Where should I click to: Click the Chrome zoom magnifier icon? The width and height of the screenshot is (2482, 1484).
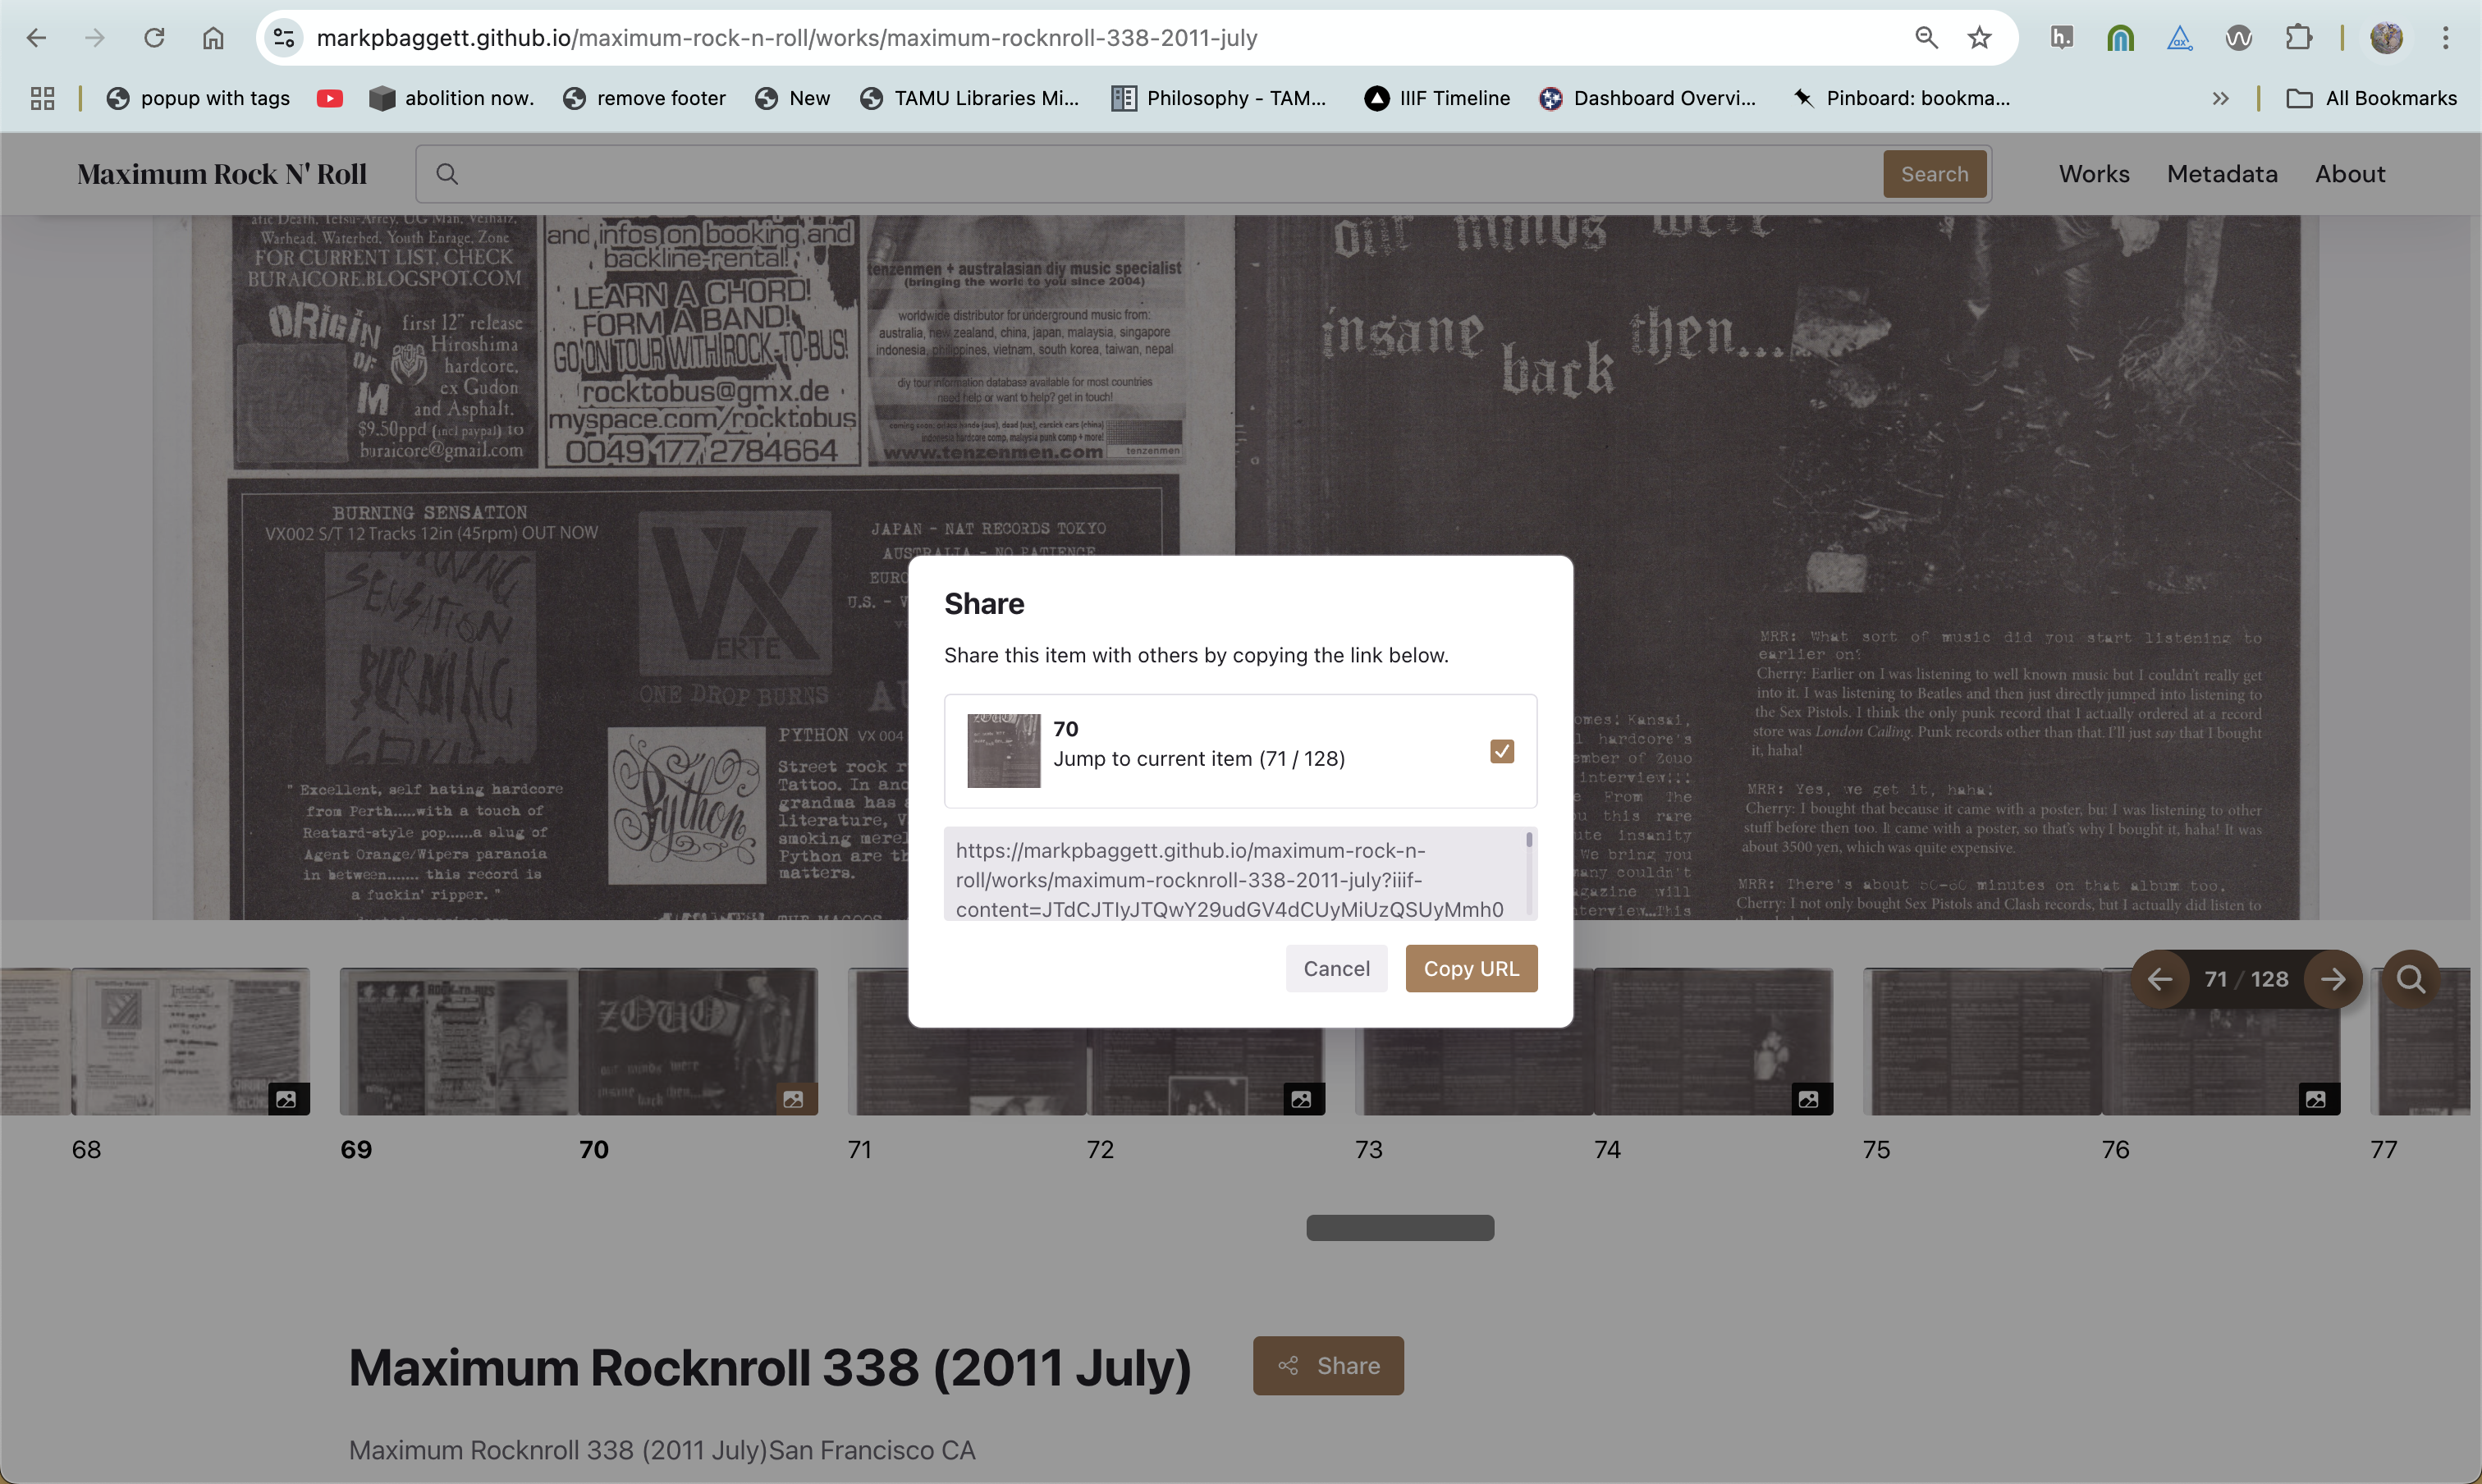click(1926, 38)
